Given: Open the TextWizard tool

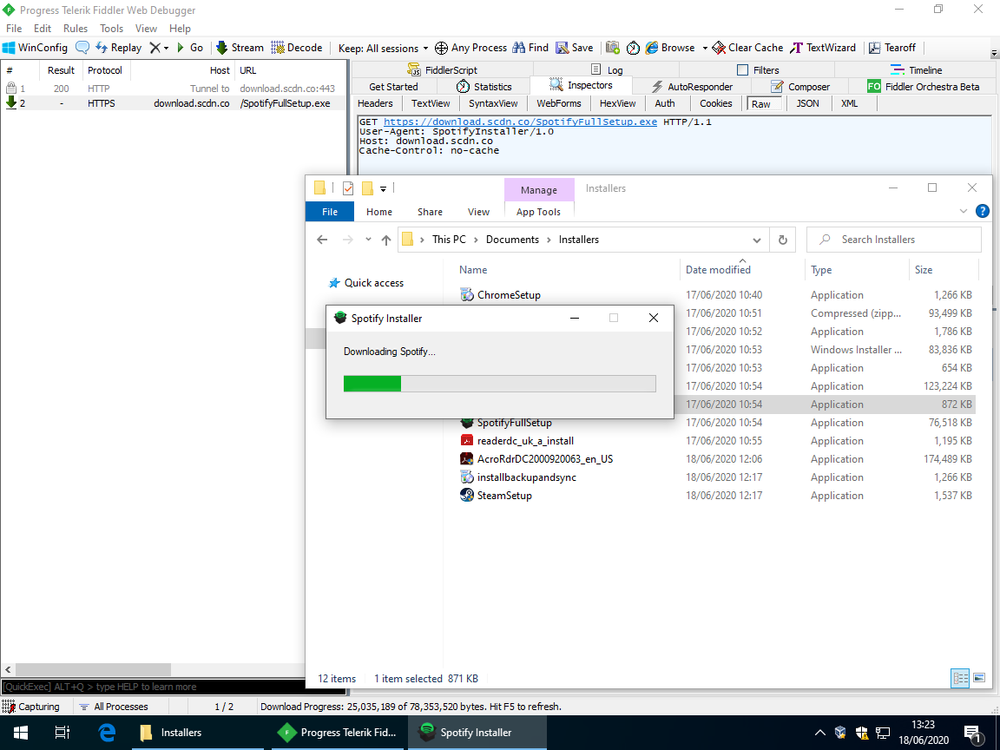Looking at the screenshot, I should (x=823, y=48).
